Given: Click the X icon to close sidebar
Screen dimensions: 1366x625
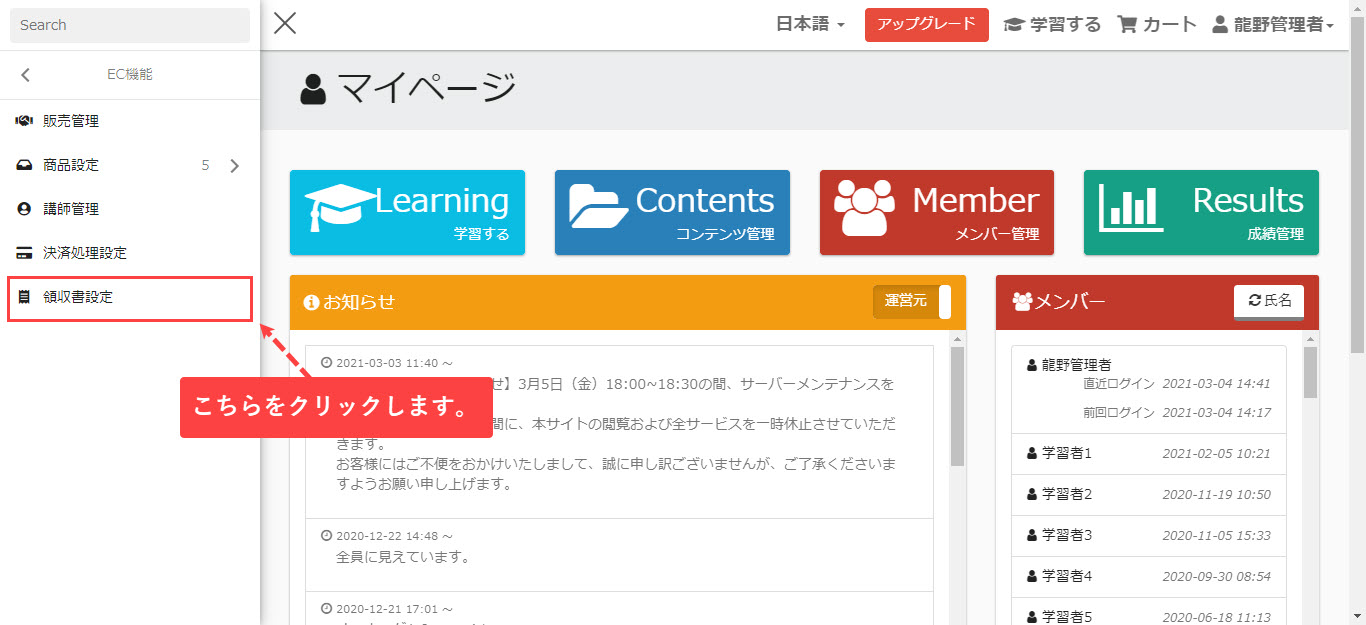Looking at the screenshot, I should click(x=285, y=24).
